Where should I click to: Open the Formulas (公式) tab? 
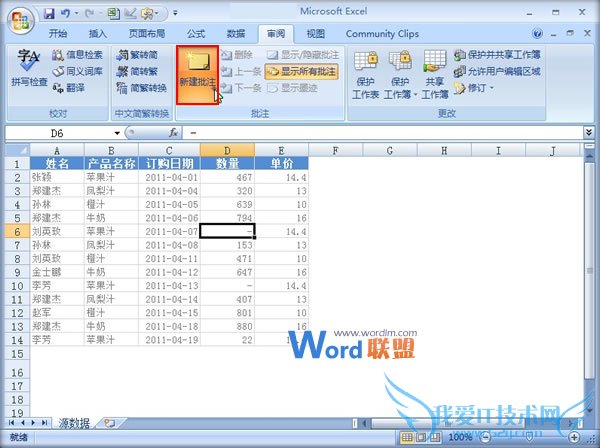(196, 34)
